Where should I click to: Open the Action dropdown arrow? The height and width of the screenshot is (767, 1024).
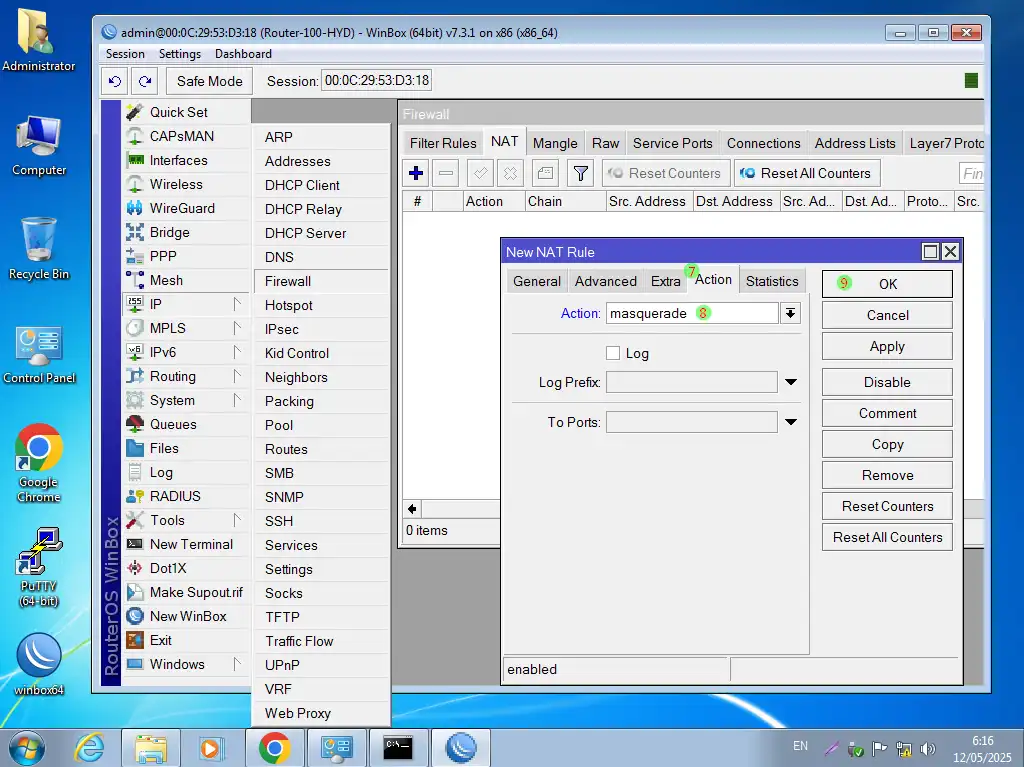click(790, 313)
